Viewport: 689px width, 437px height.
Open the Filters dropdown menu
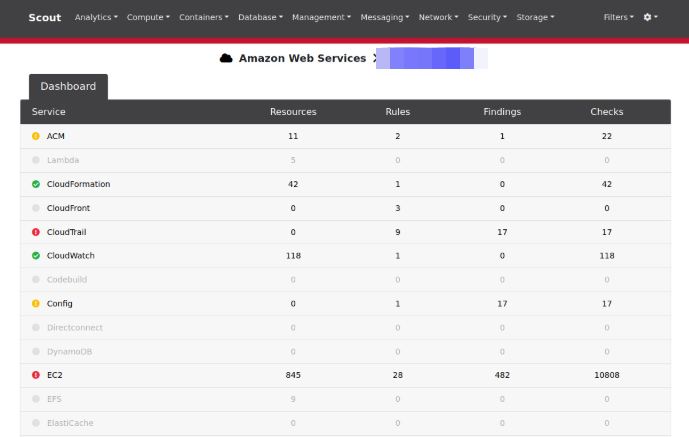[x=618, y=17]
